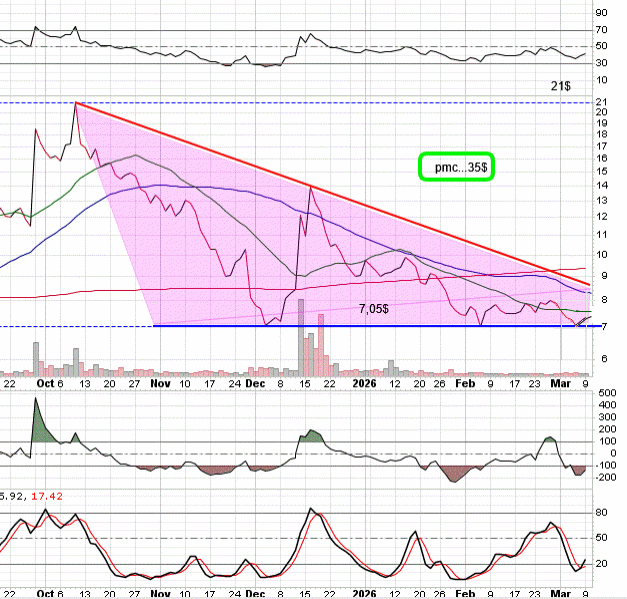Click the "-200" label on the CCI axis

pos(603,478)
